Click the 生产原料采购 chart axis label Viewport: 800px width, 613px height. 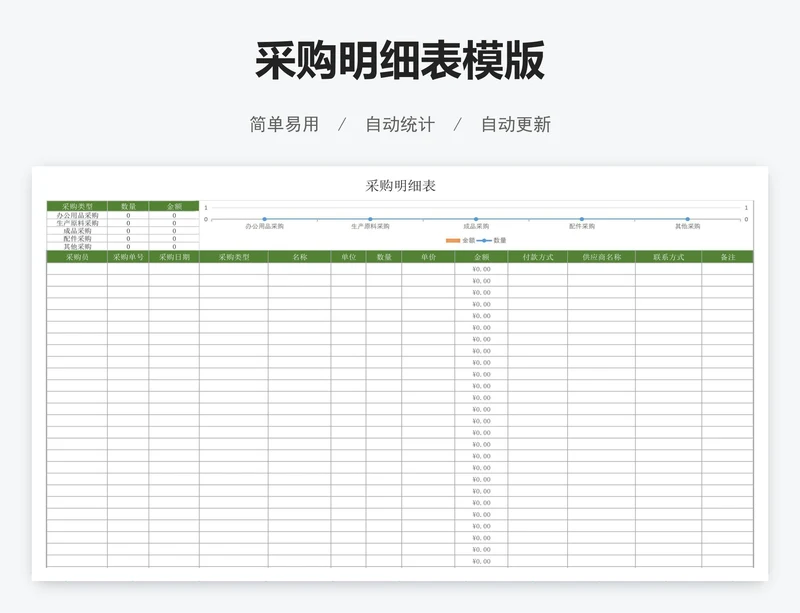coord(370,226)
